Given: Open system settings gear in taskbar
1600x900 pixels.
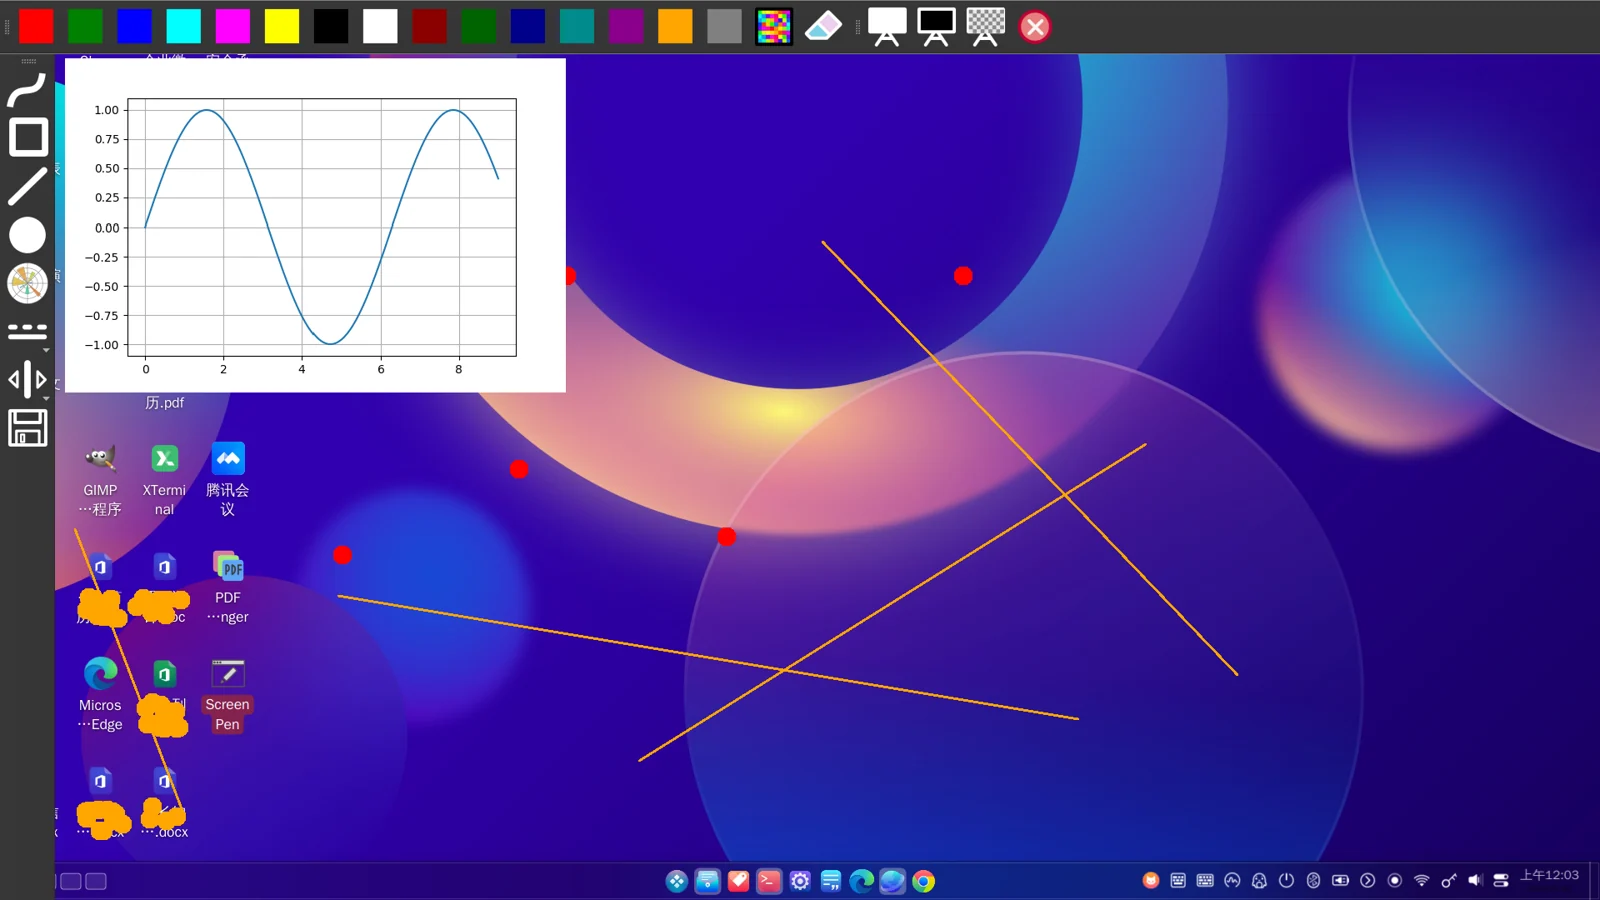Looking at the screenshot, I should (x=800, y=881).
